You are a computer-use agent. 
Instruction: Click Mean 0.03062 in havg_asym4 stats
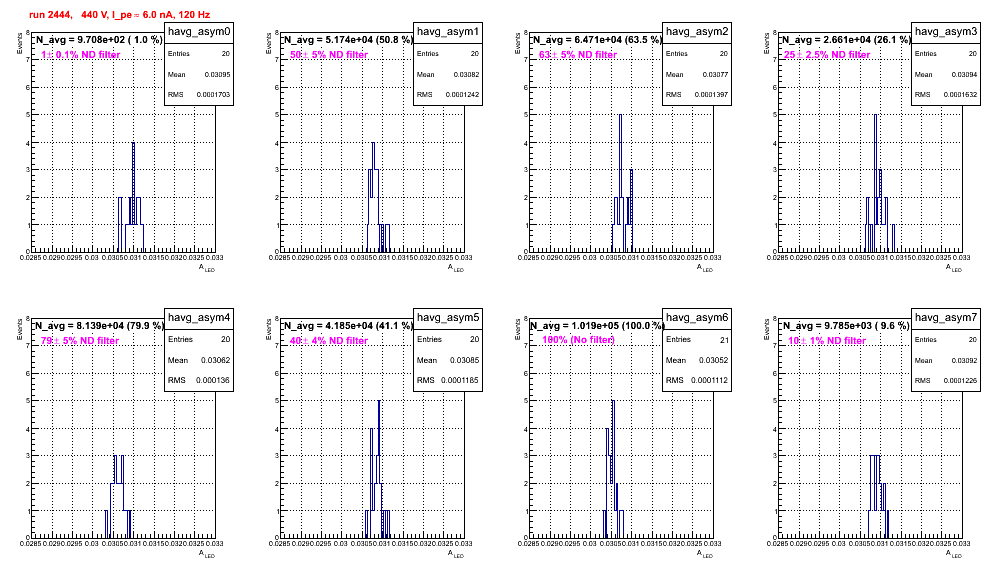(199, 360)
